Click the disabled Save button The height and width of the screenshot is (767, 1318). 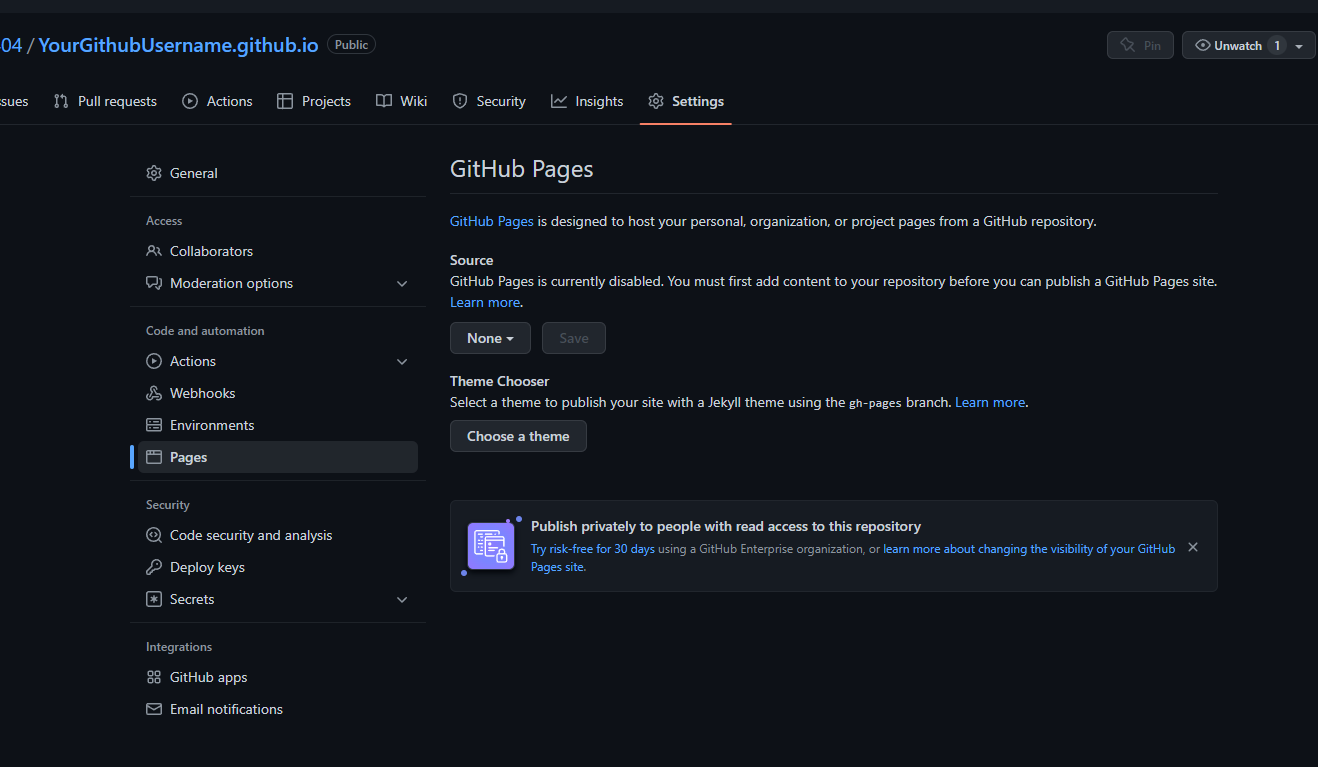[x=574, y=338]
